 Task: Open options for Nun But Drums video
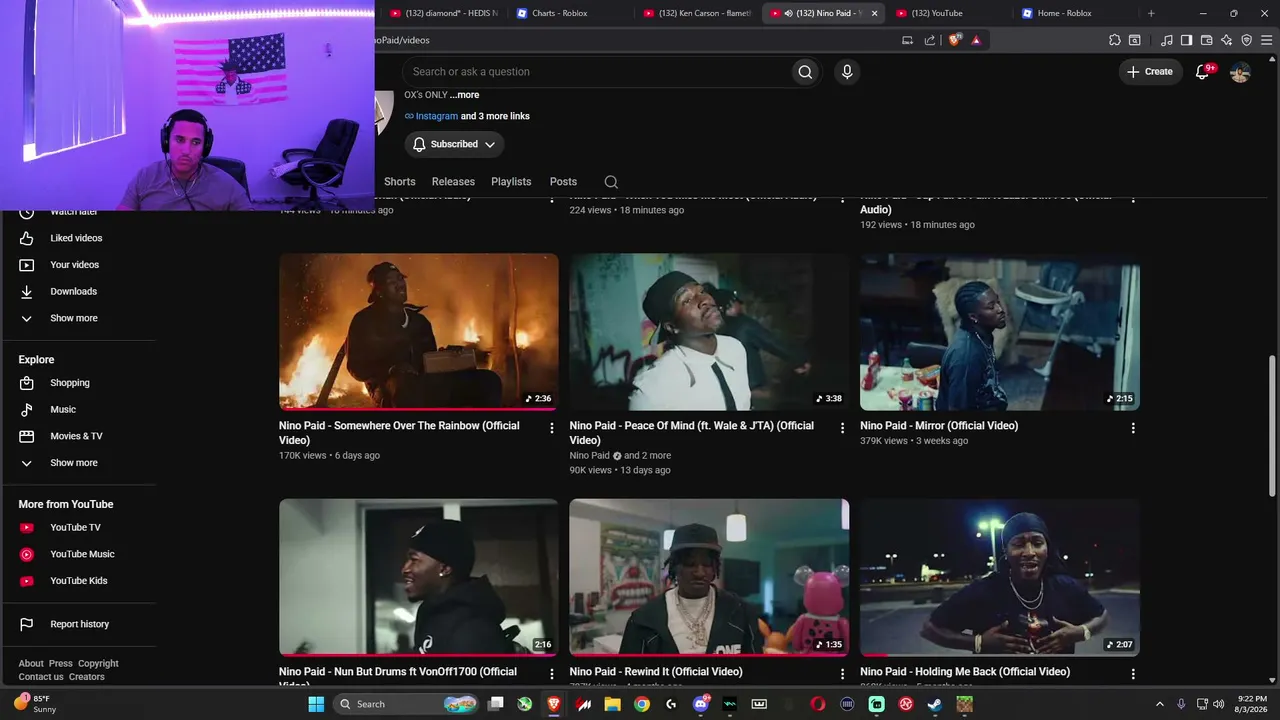tap(551, 674)
